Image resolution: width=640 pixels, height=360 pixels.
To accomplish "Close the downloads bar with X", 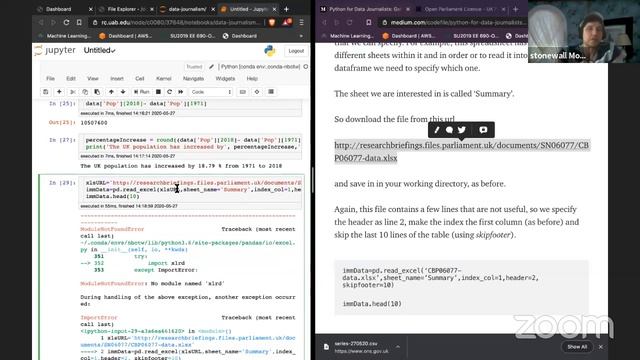I will (x=601, y=347).
